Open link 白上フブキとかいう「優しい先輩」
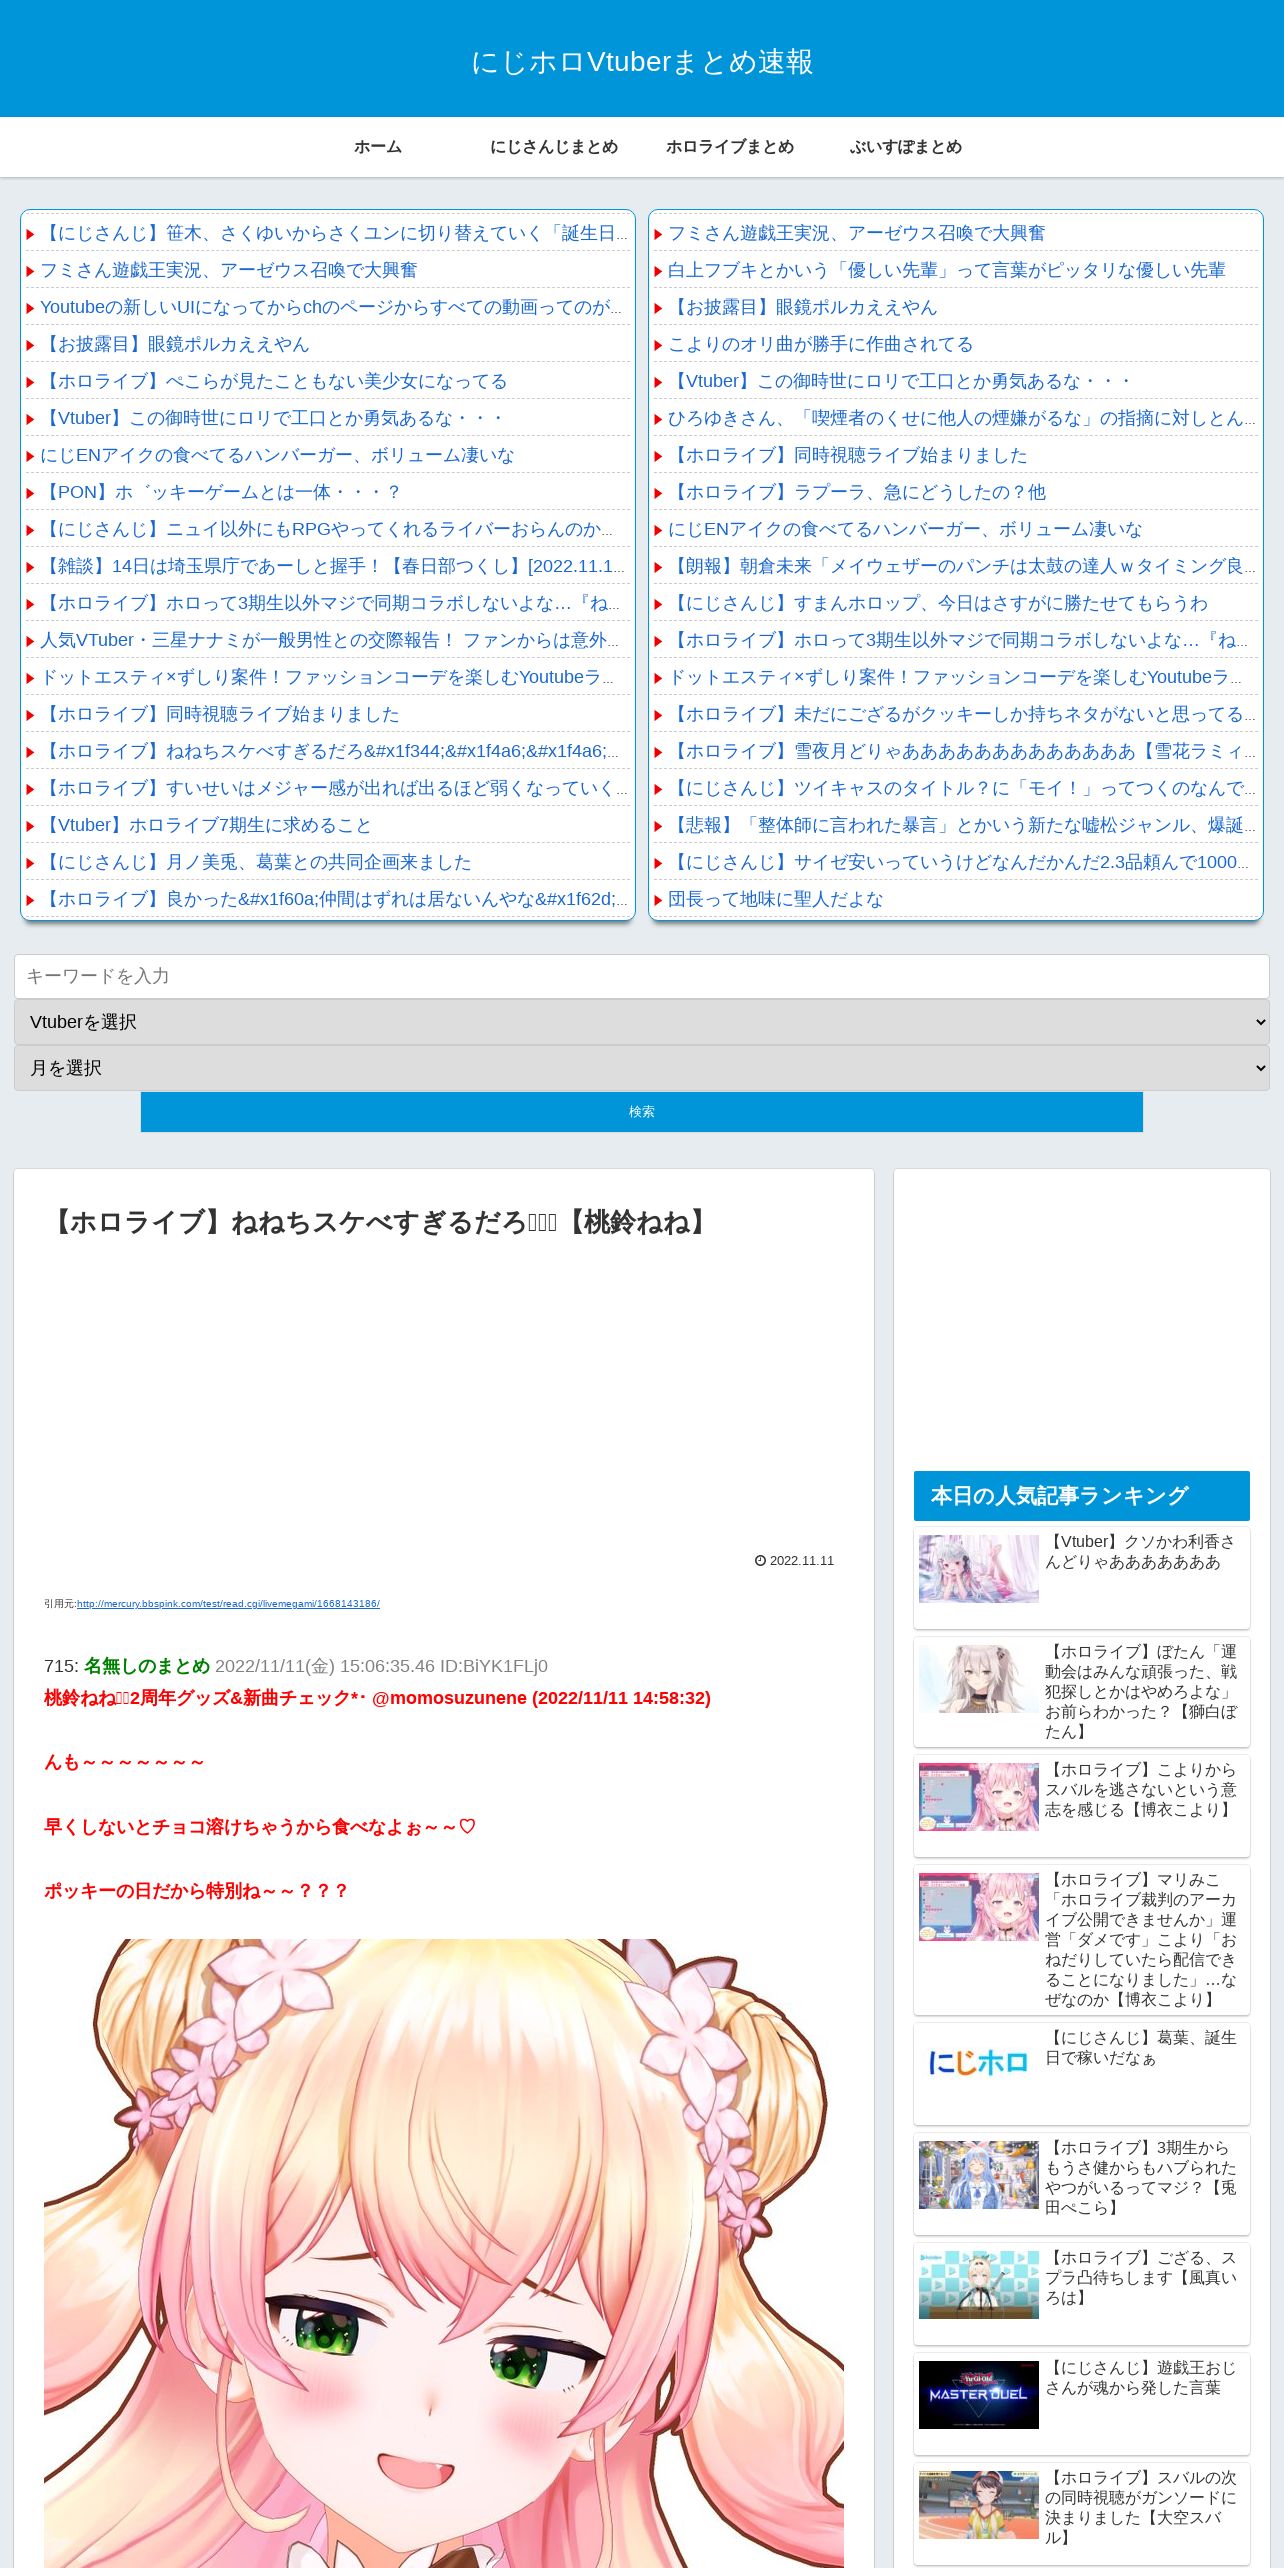 946,270
